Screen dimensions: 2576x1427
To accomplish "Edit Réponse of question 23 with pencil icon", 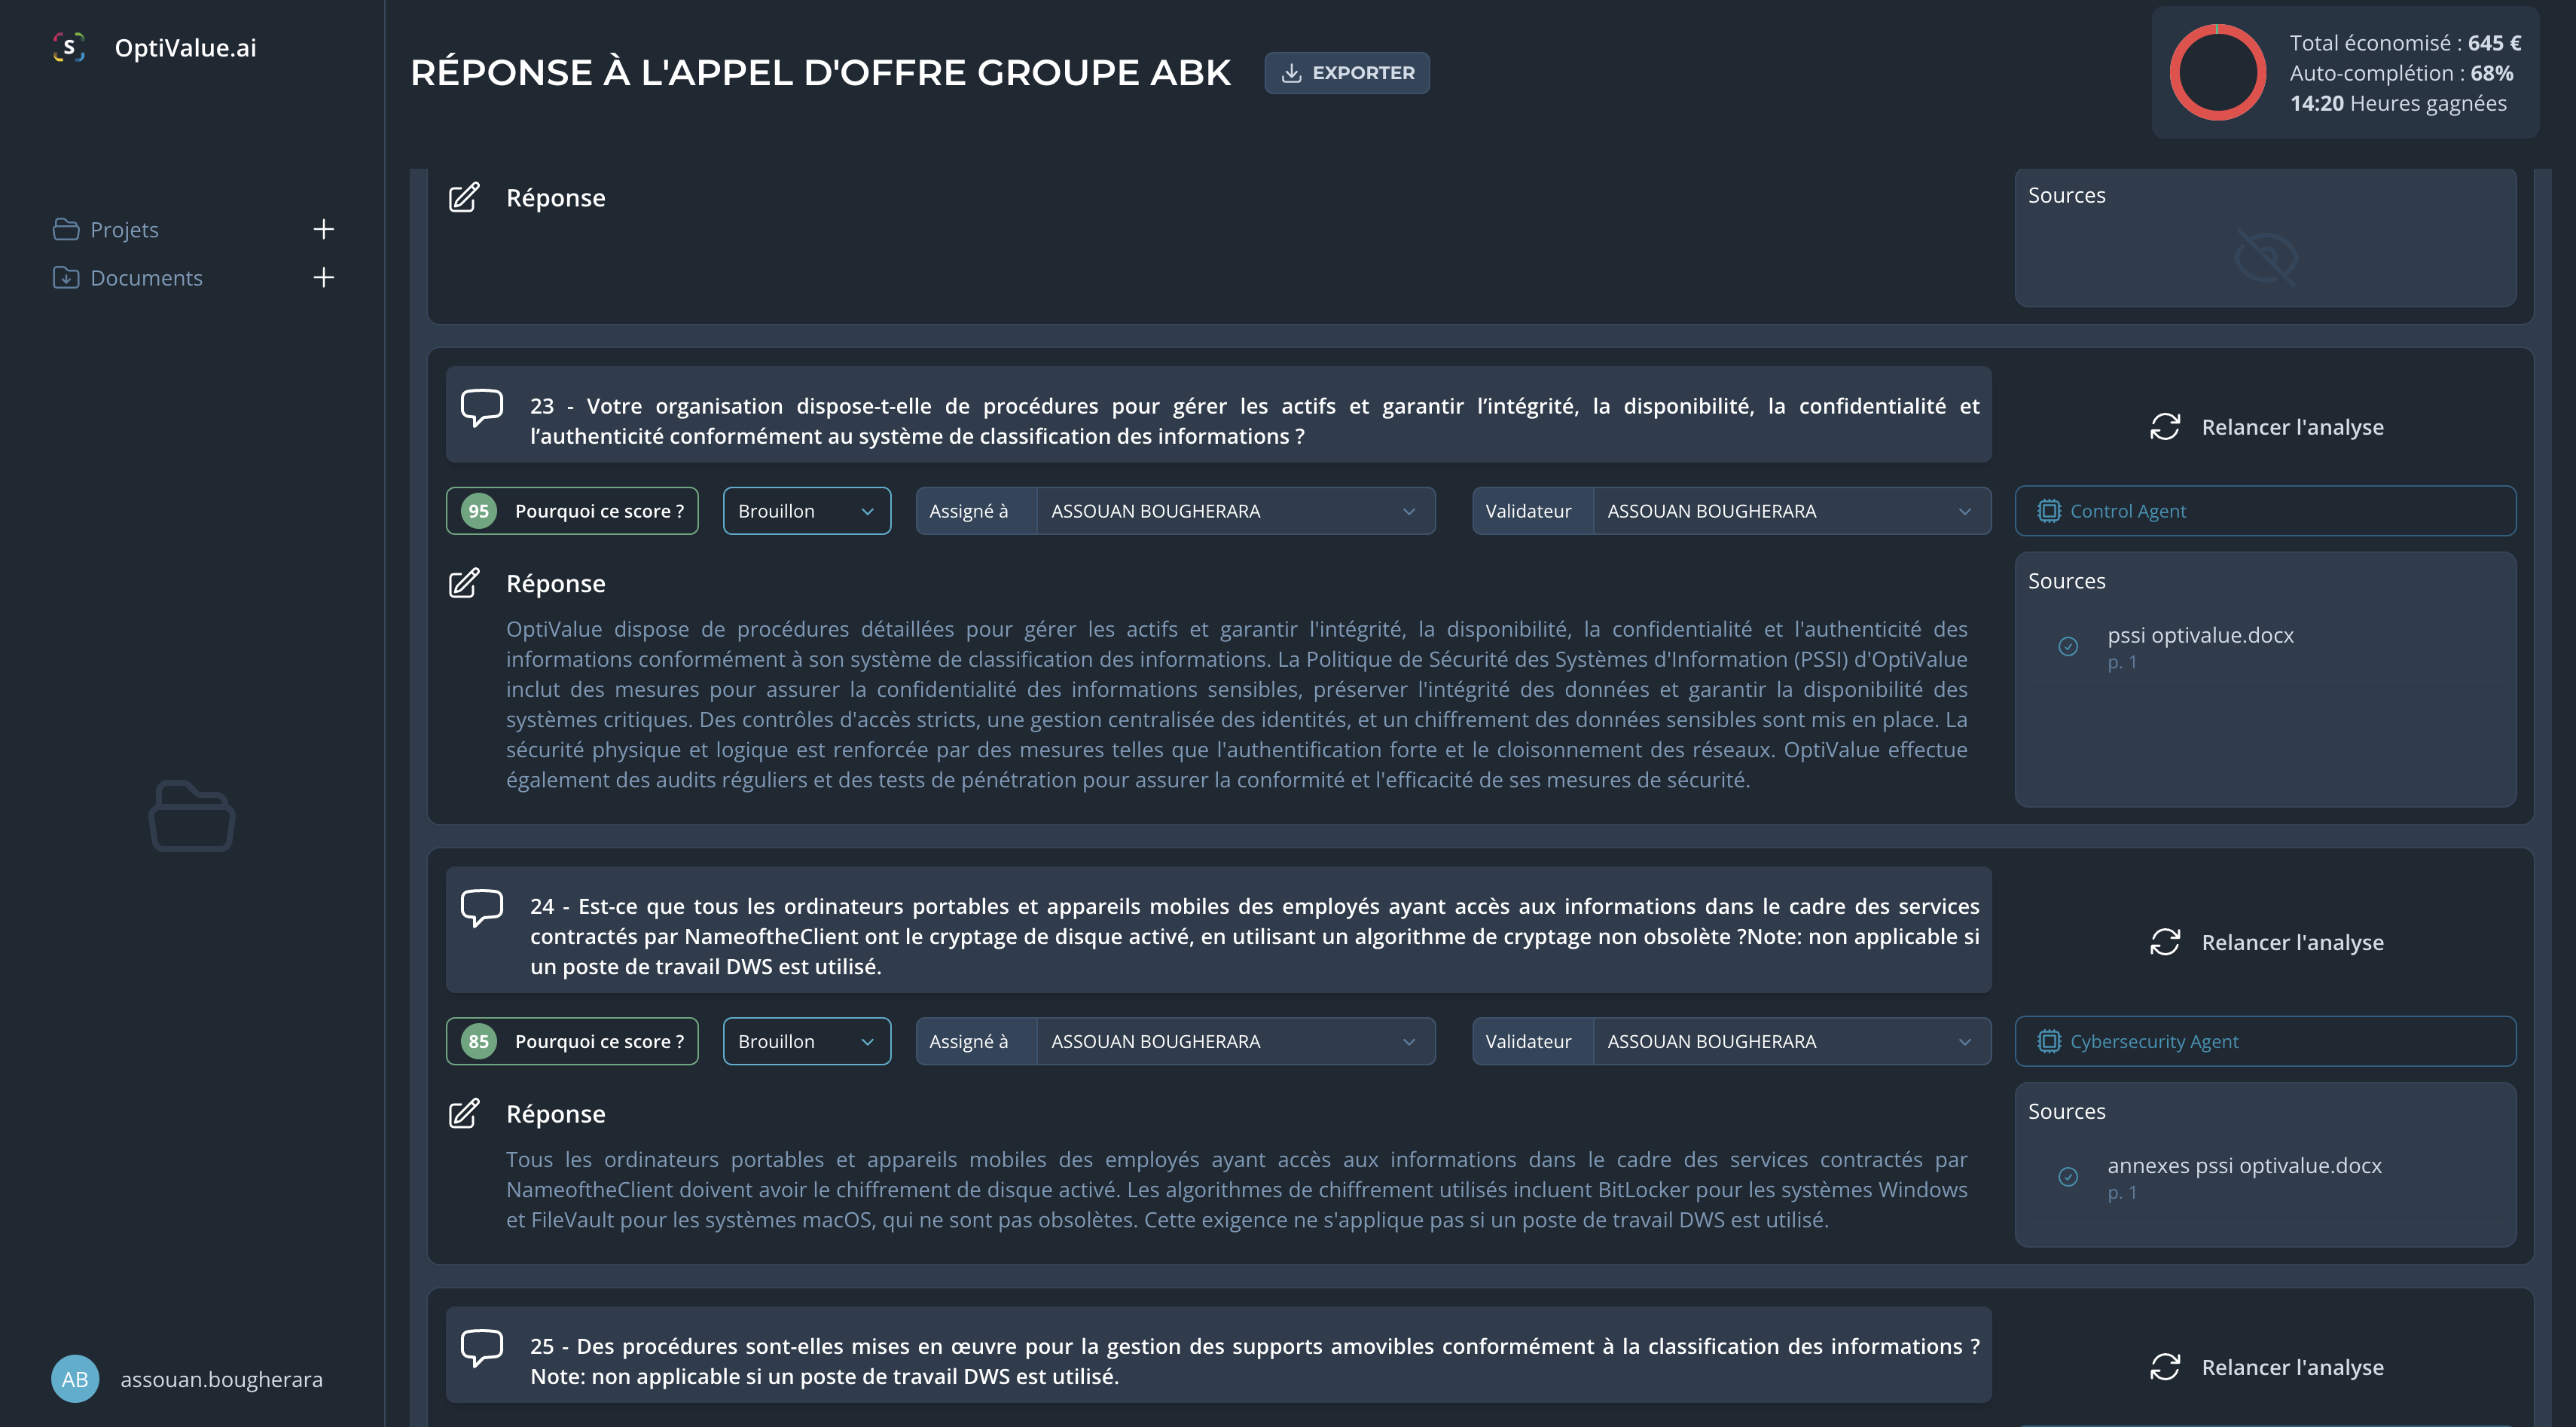I will (x=464, y=583).
